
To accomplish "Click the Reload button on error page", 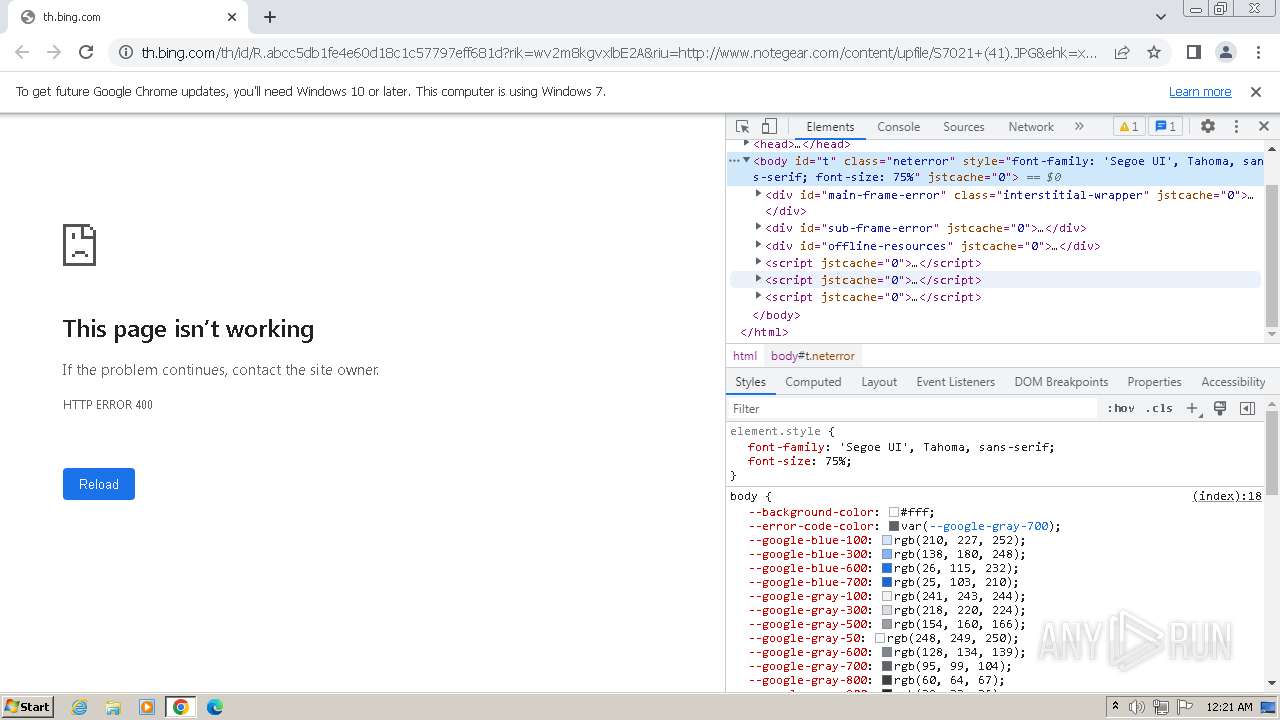I will pos(99,484).
